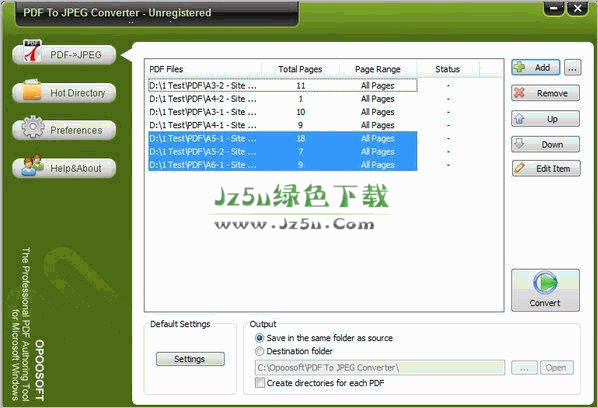Open the Hot Directory section
The height and width of the screenshot is (408, 598).
point(64,93)
